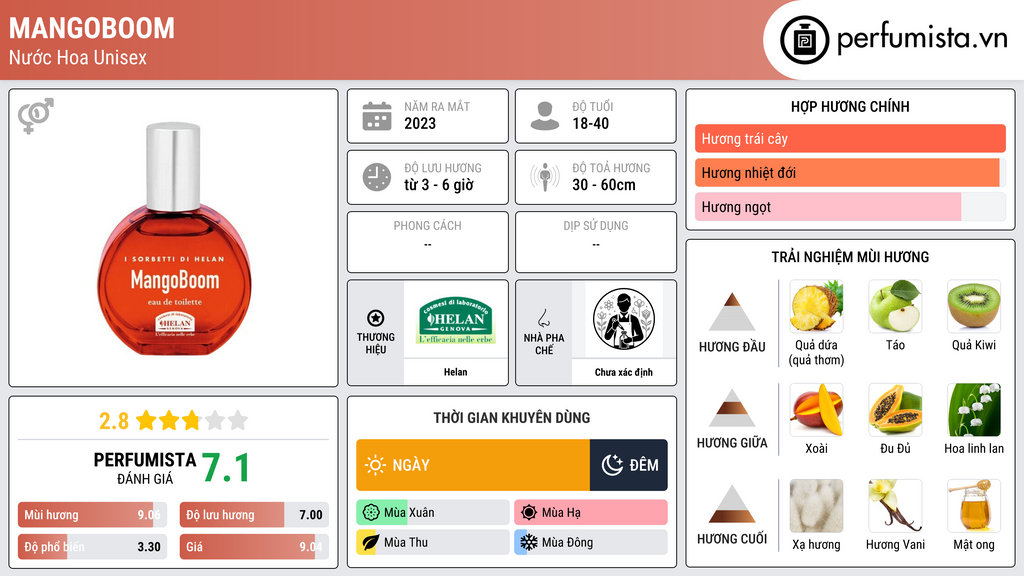Click the last grey rating star
The image size is (1024, 576).
click(x=238, y=420)
